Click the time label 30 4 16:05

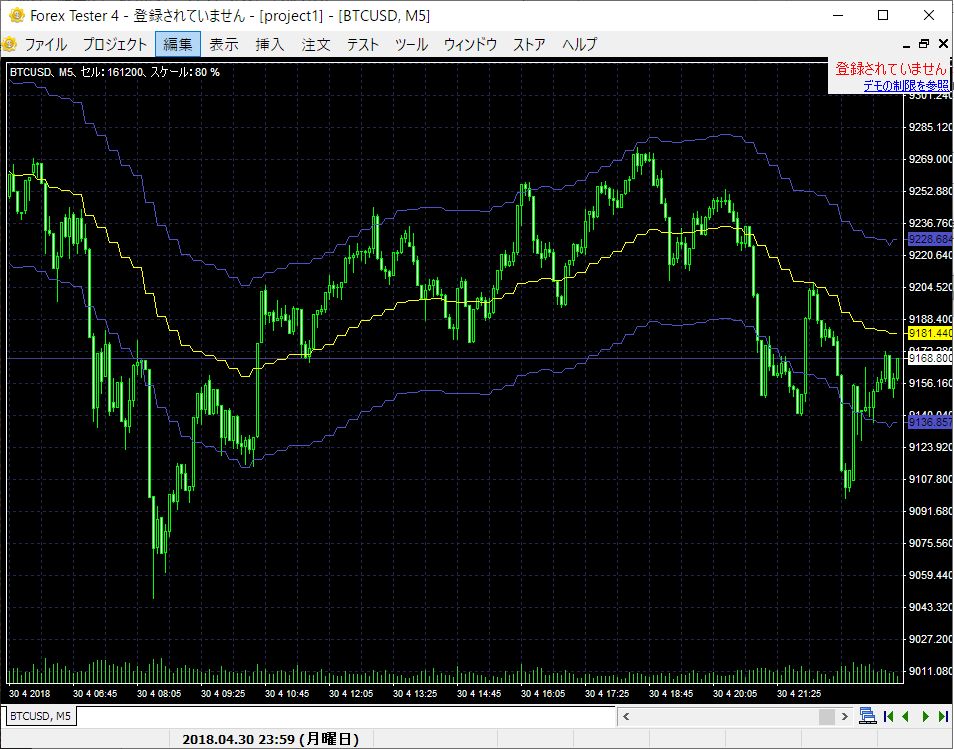coord(543,694)
